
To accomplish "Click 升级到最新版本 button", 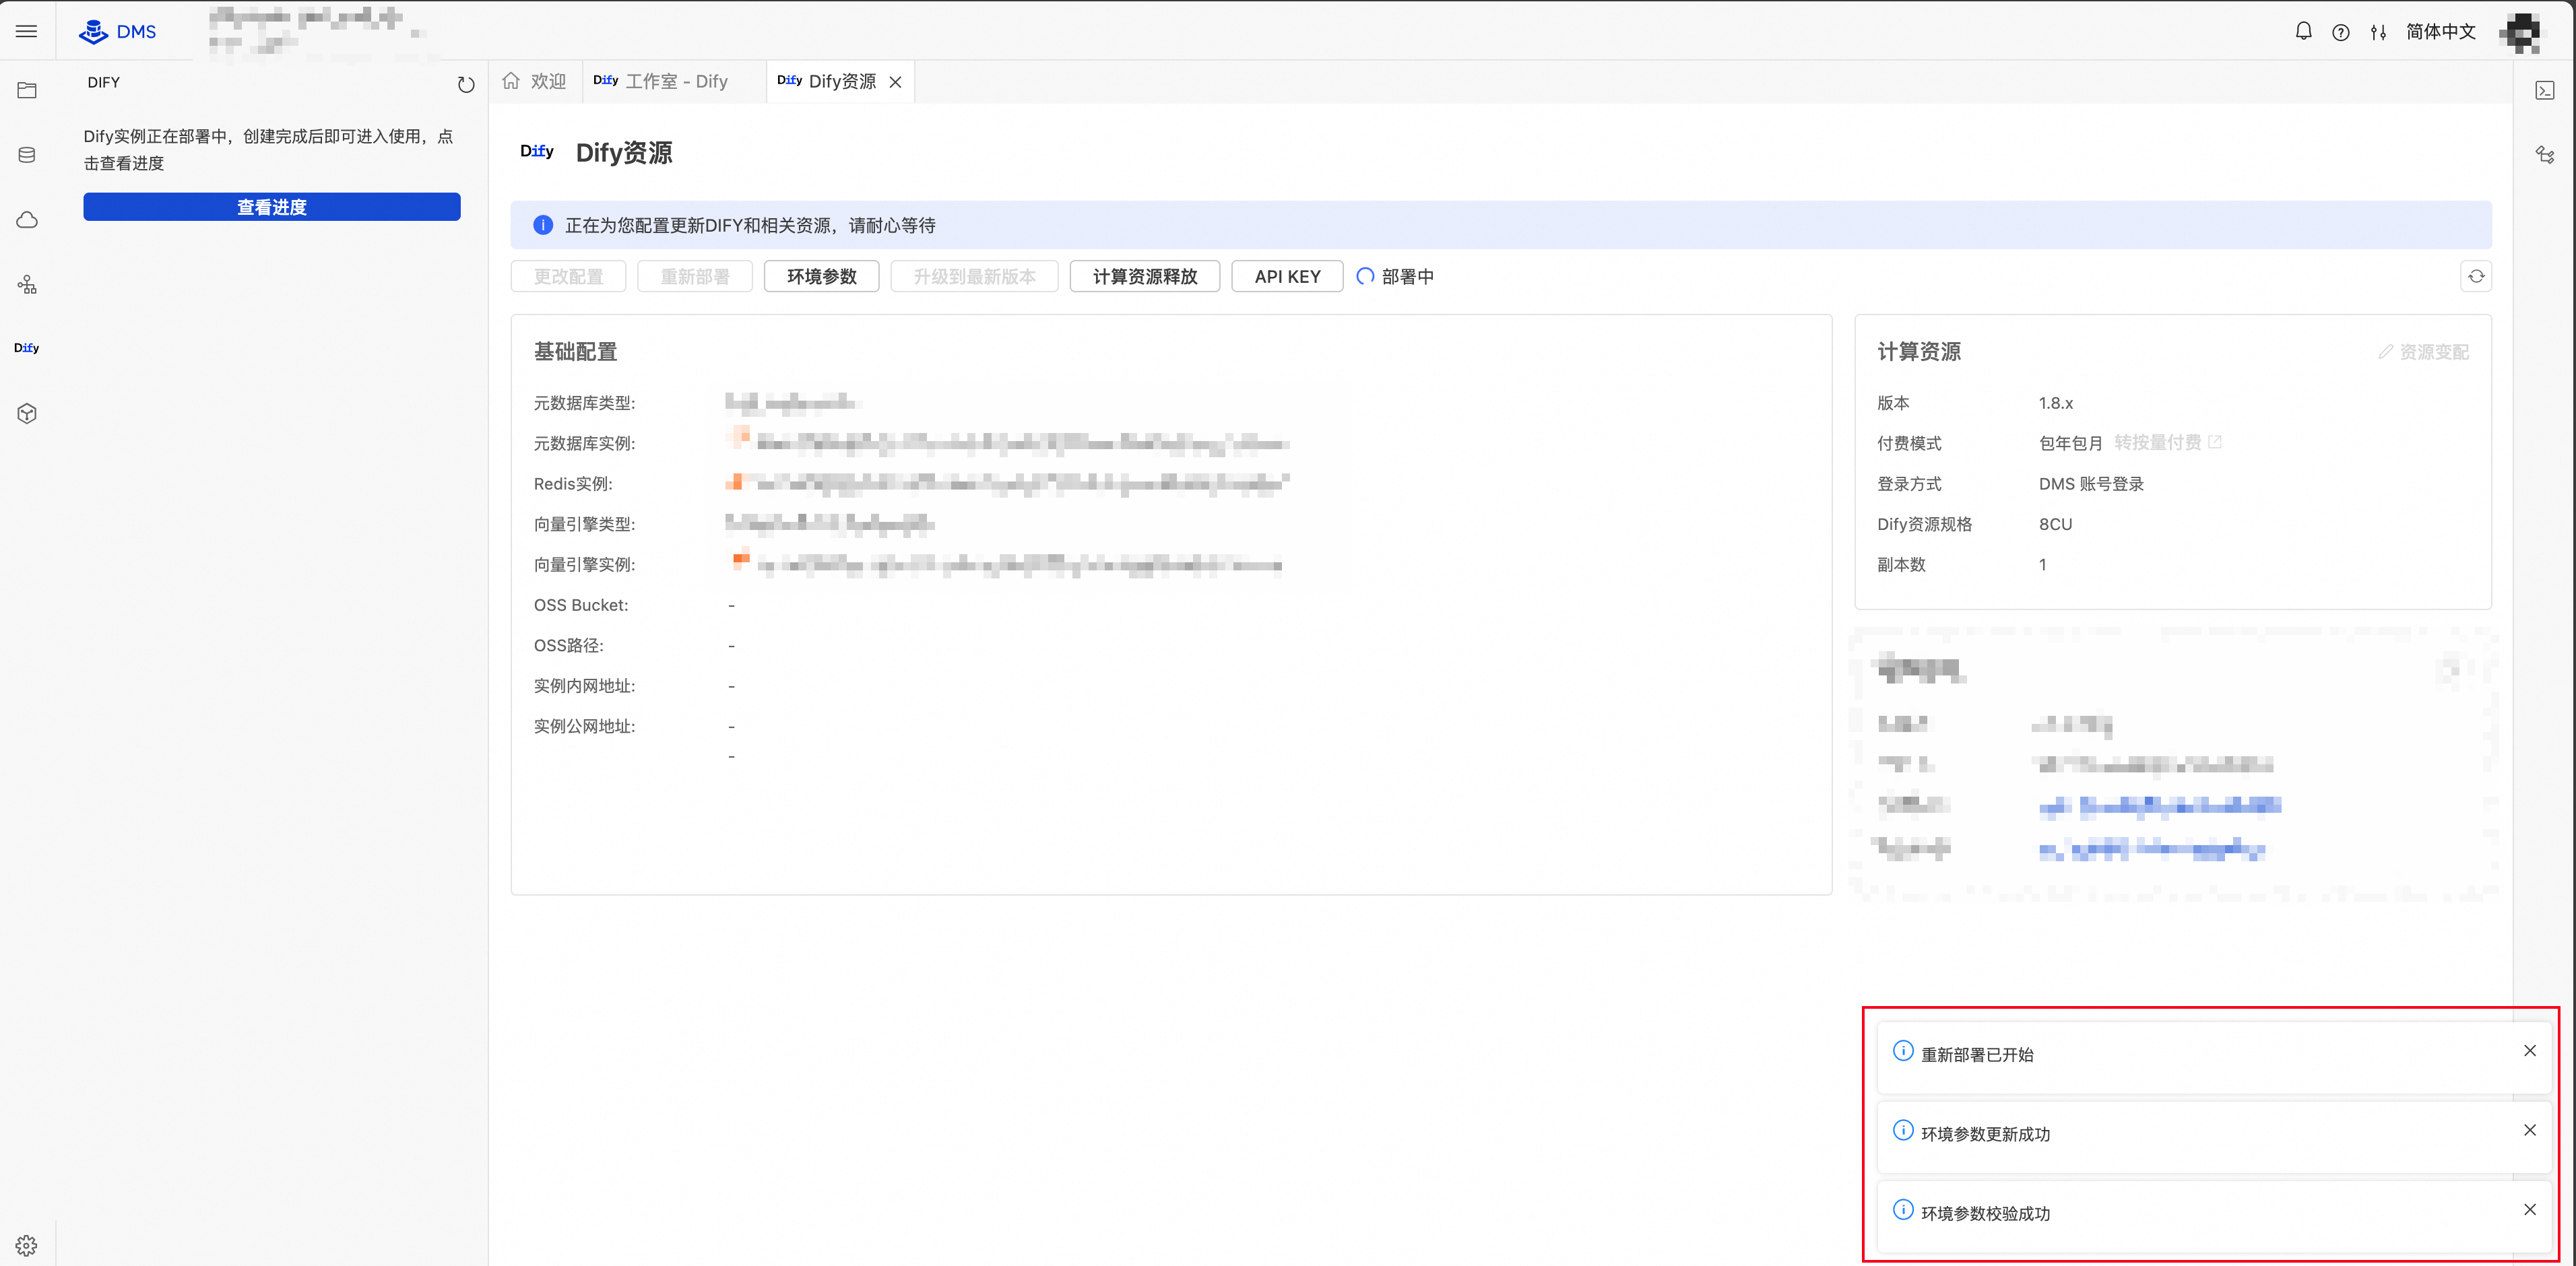I will (x=975, y=276).
